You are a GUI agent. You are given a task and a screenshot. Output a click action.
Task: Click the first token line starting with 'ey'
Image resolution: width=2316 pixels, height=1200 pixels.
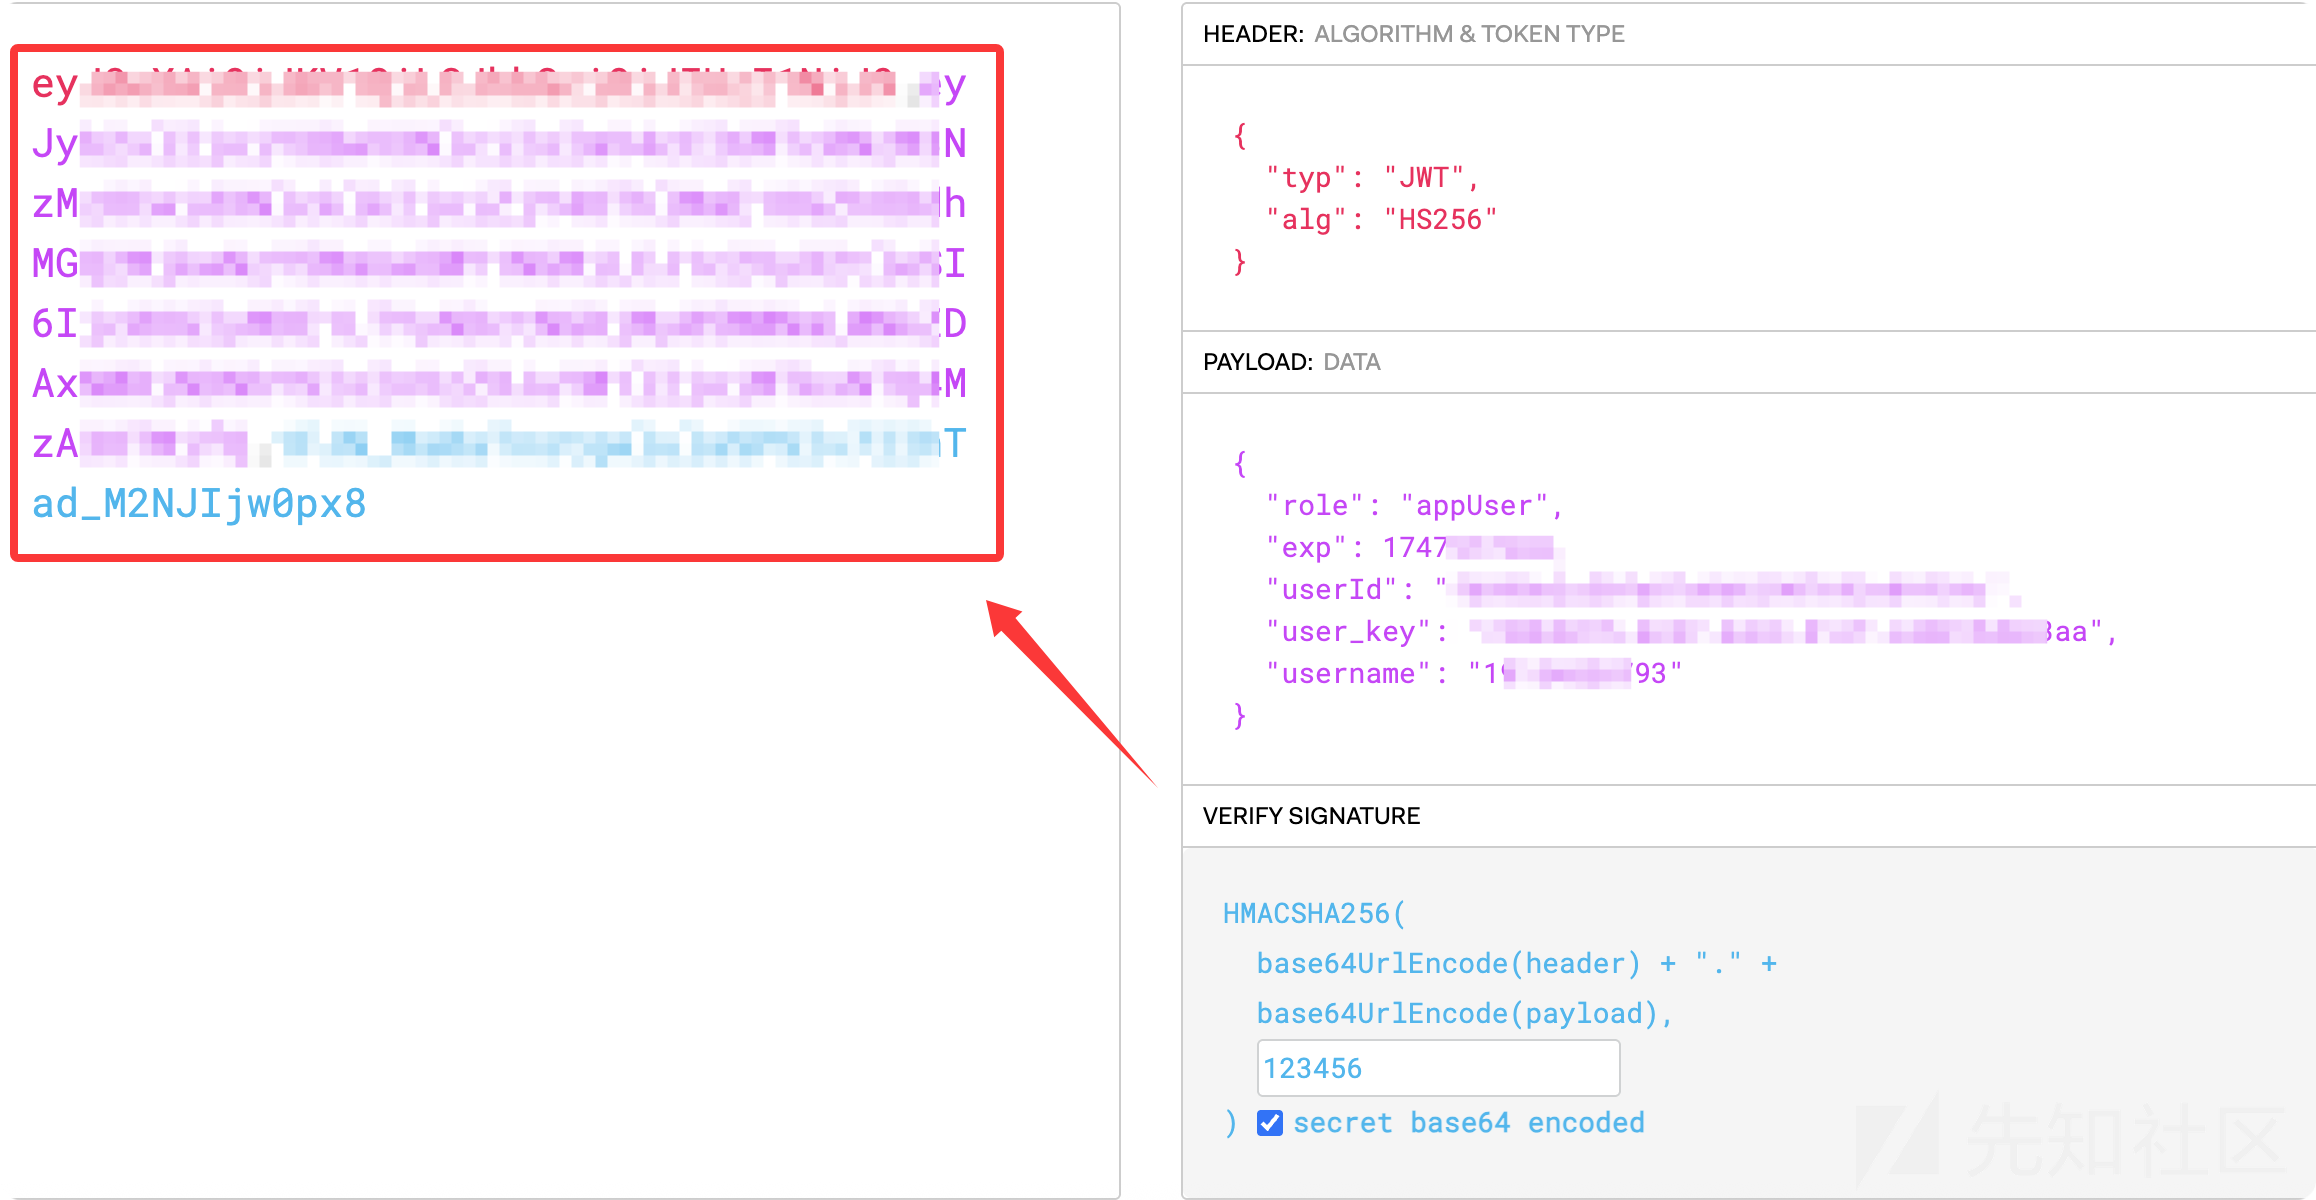coord(498,86)
